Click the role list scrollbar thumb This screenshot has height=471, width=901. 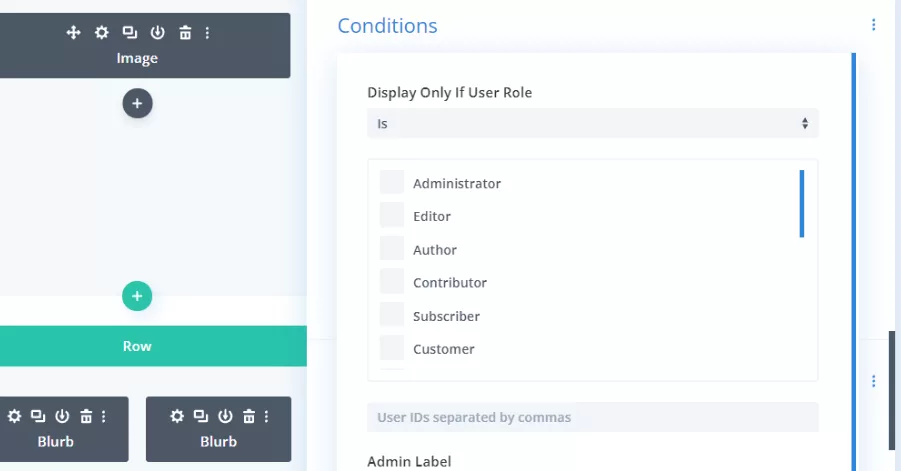tap(802, 203)
